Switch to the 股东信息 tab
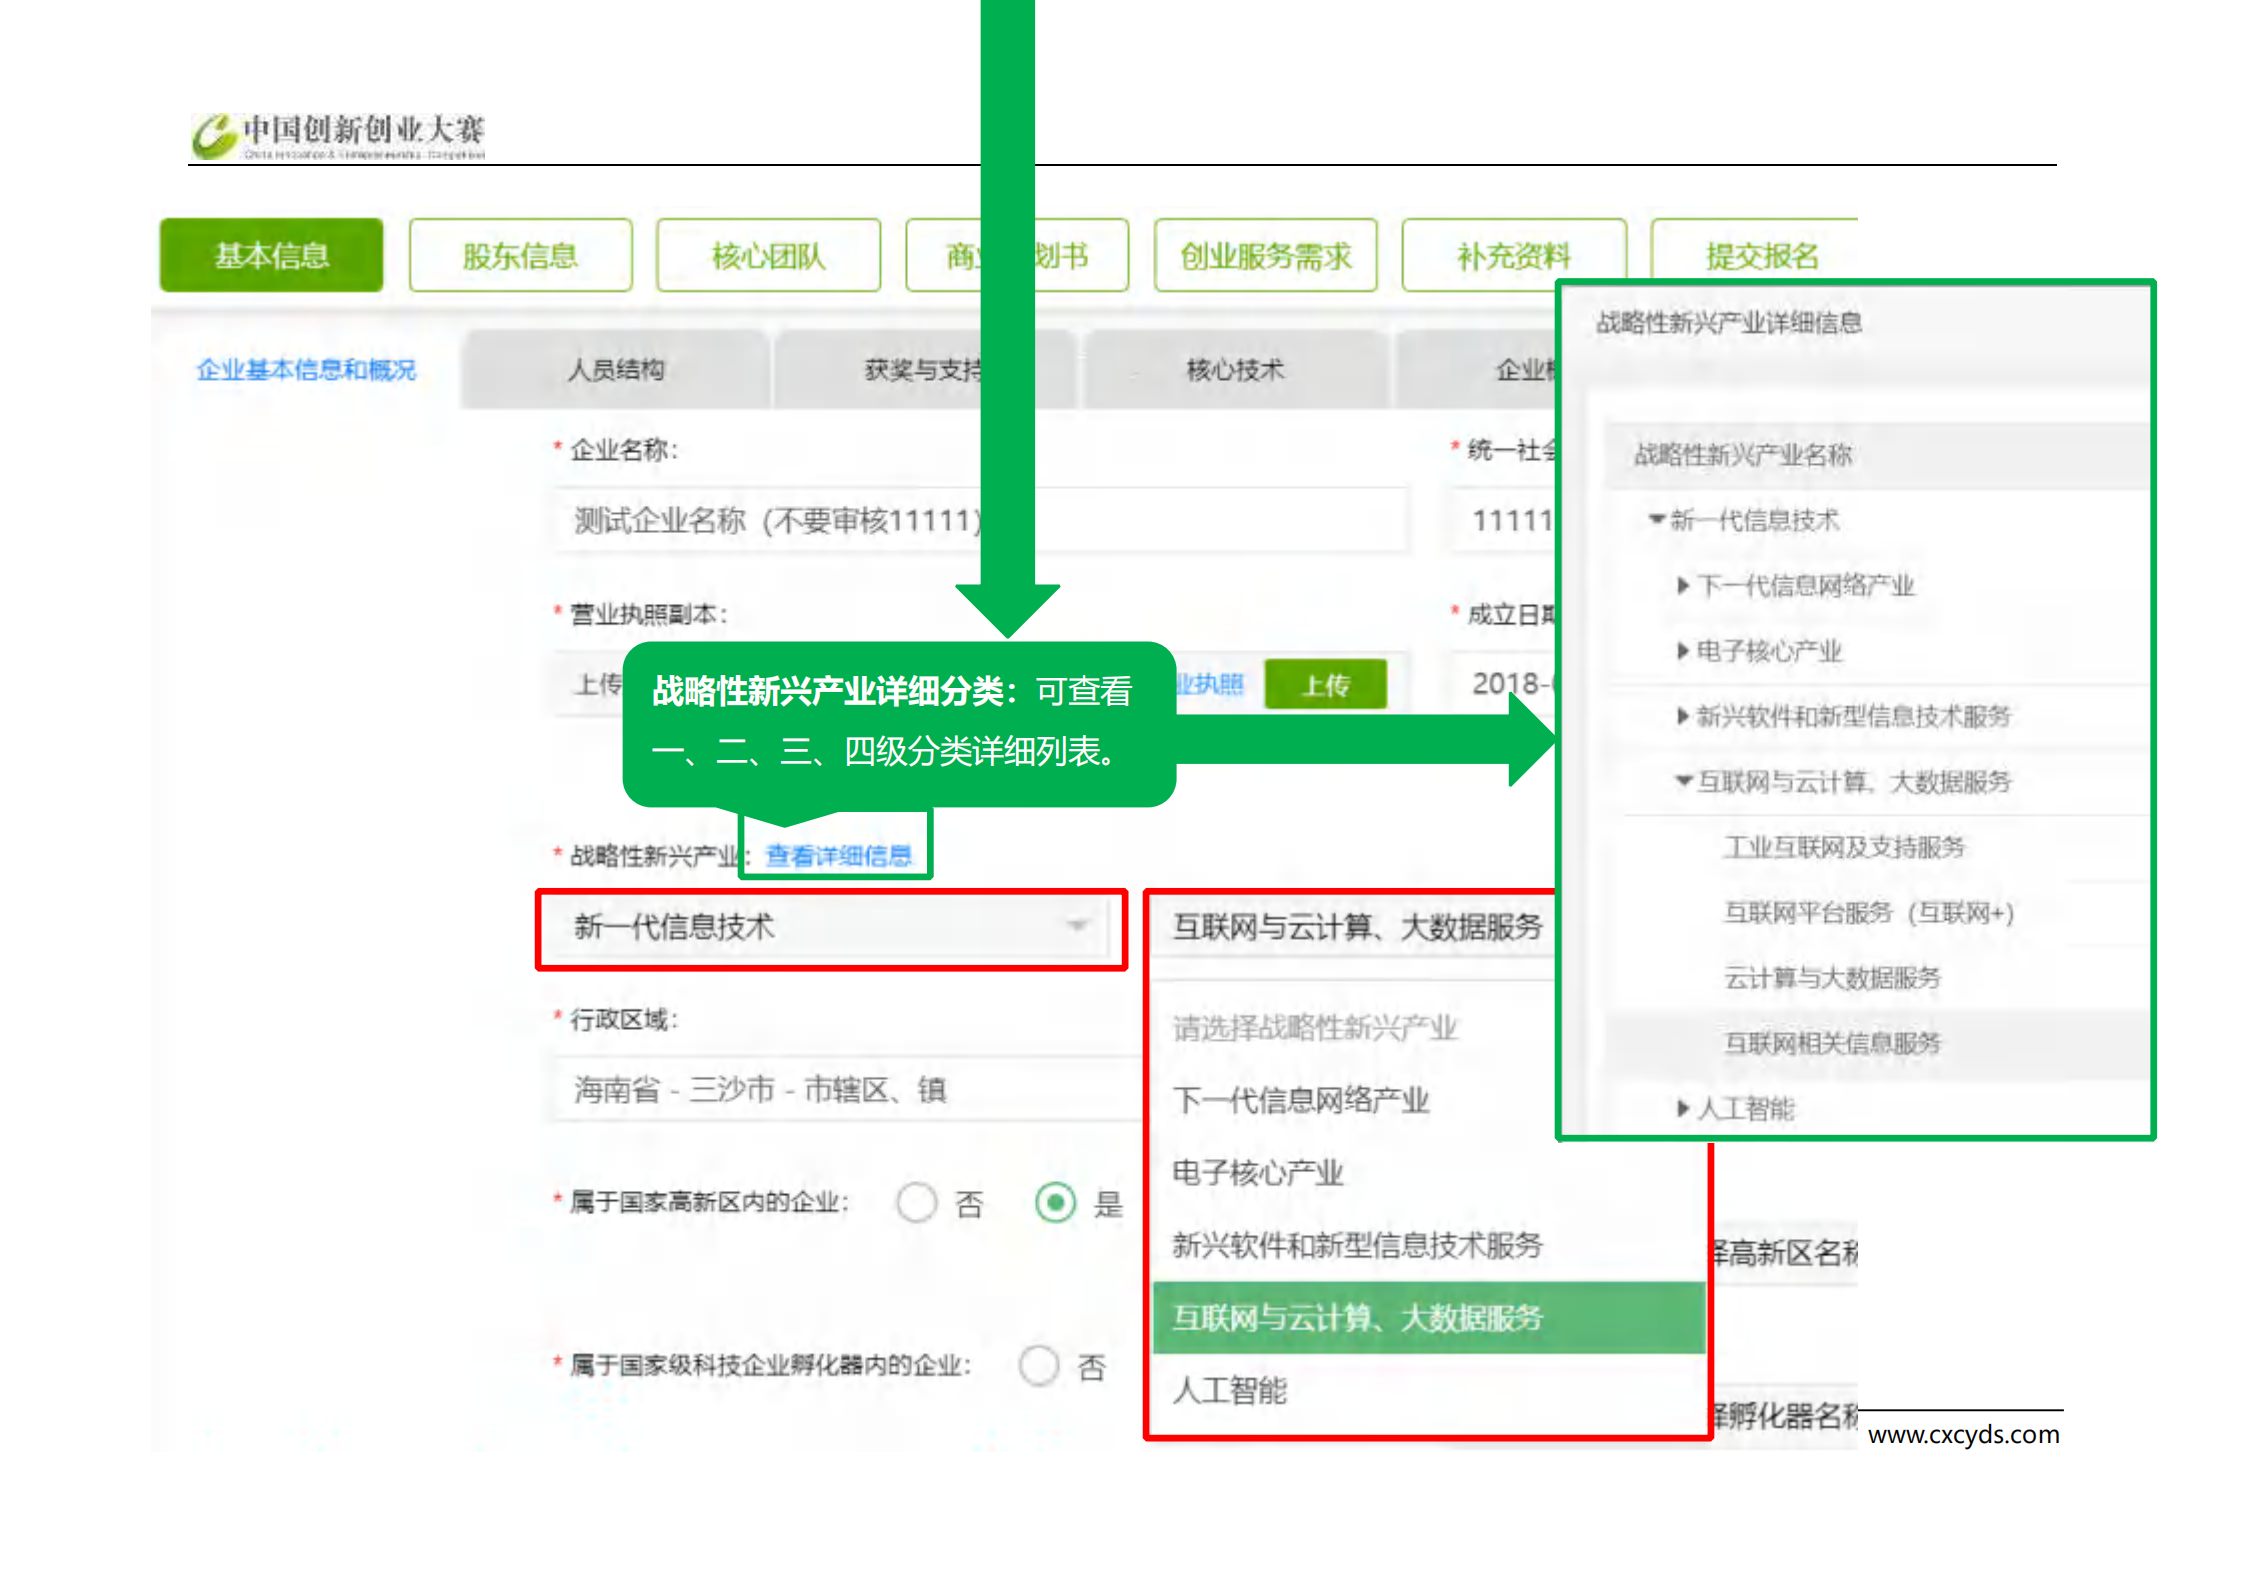 click(x=520, y=256)
